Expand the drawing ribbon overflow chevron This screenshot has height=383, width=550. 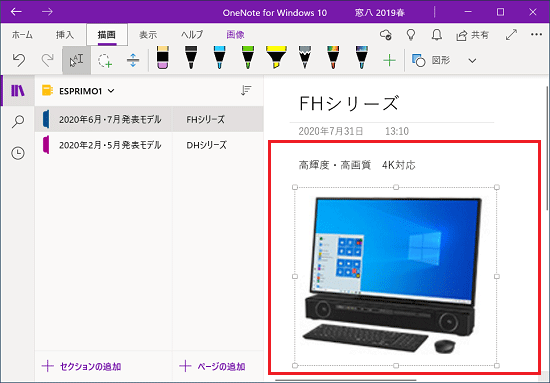tap(472, 61)
